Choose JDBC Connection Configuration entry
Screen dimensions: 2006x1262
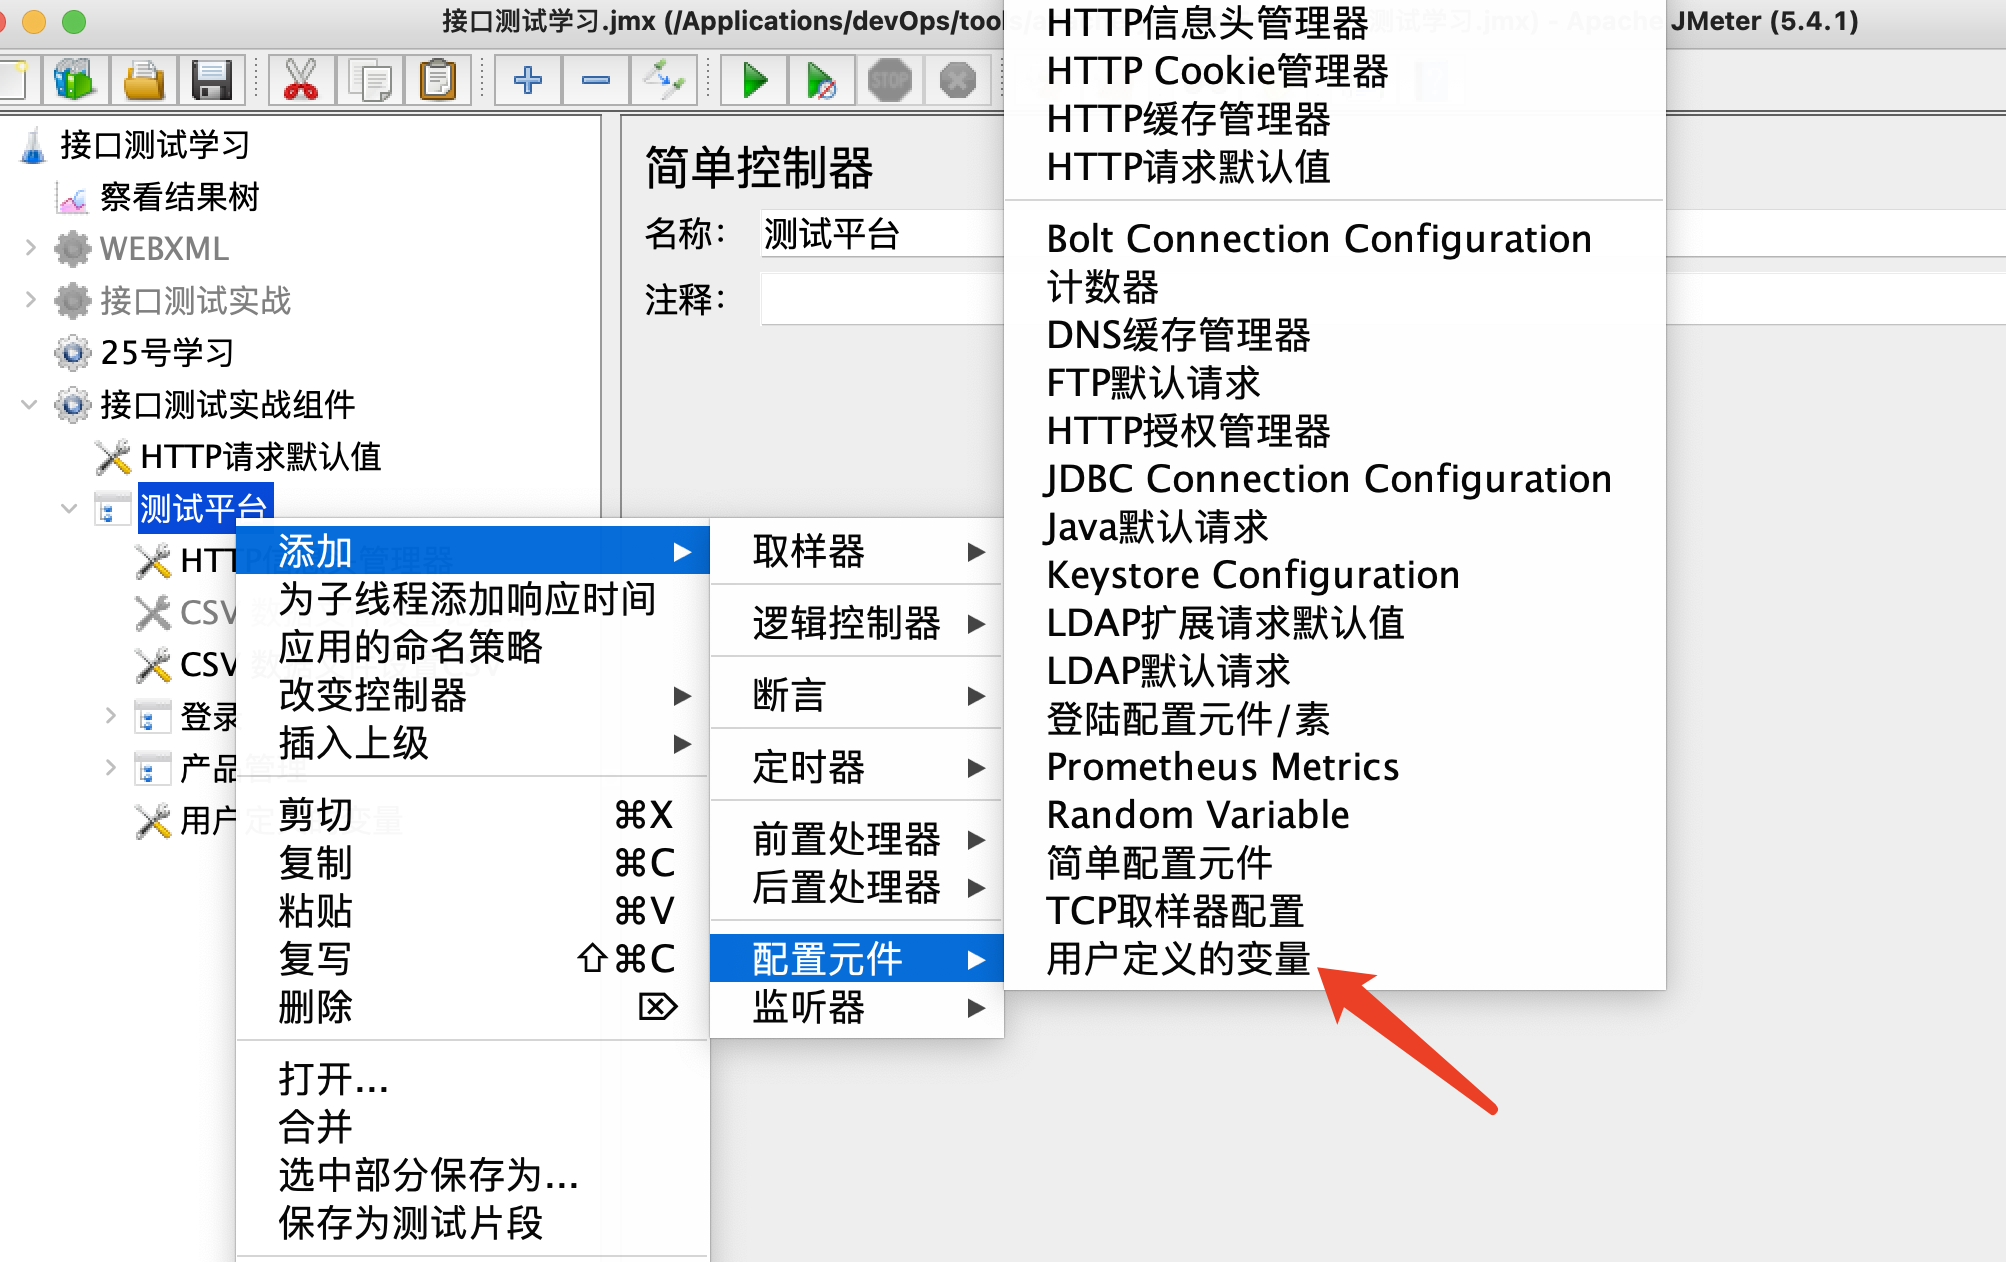[1328, 479]
